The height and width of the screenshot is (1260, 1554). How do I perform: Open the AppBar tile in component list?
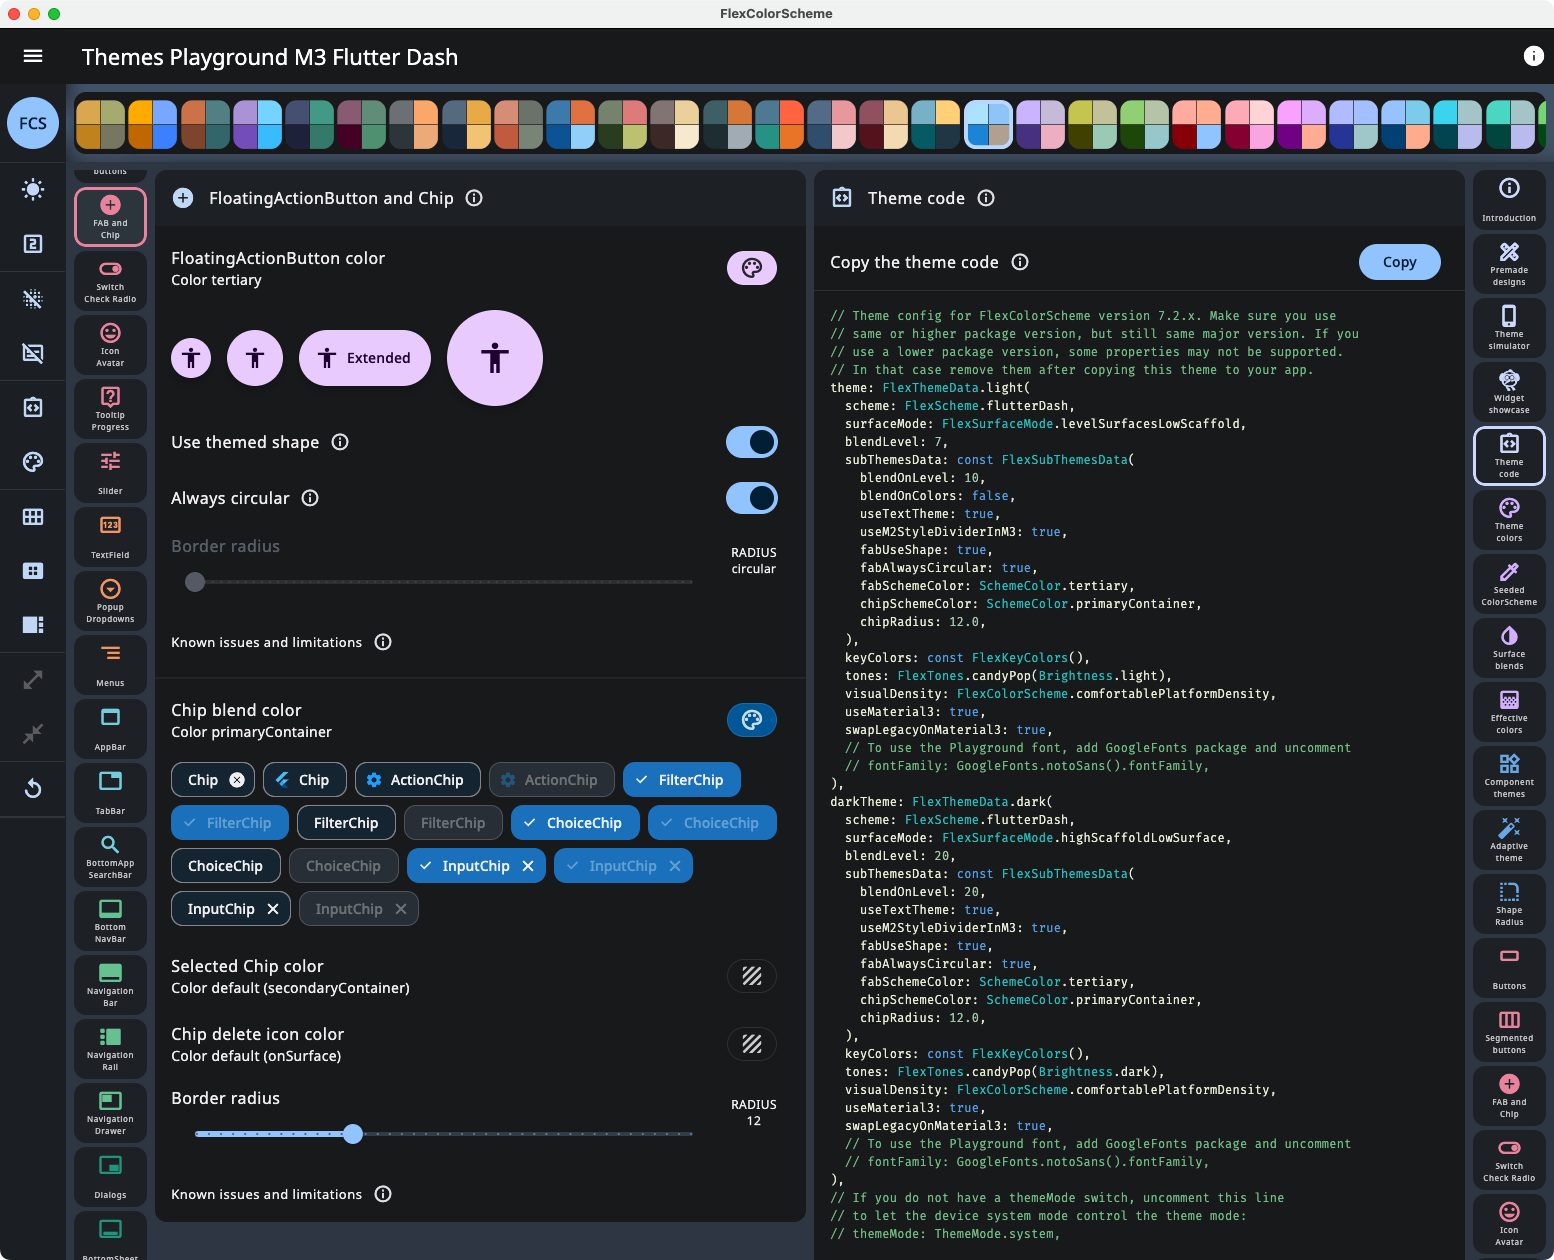pos(110,729)
